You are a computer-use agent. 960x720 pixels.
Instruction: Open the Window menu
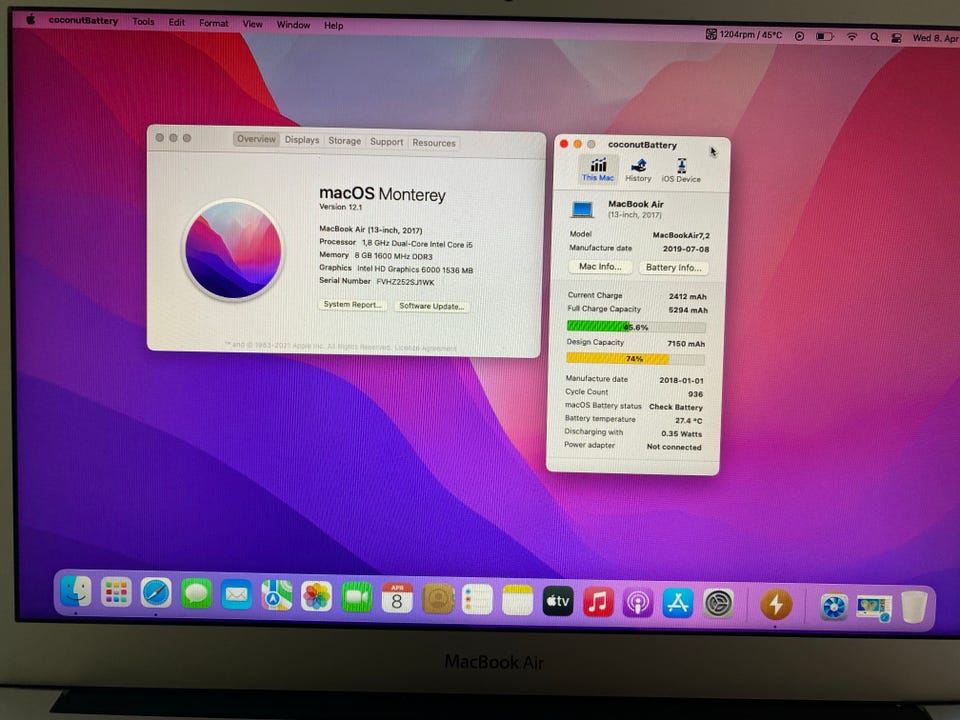coord(293,24)
